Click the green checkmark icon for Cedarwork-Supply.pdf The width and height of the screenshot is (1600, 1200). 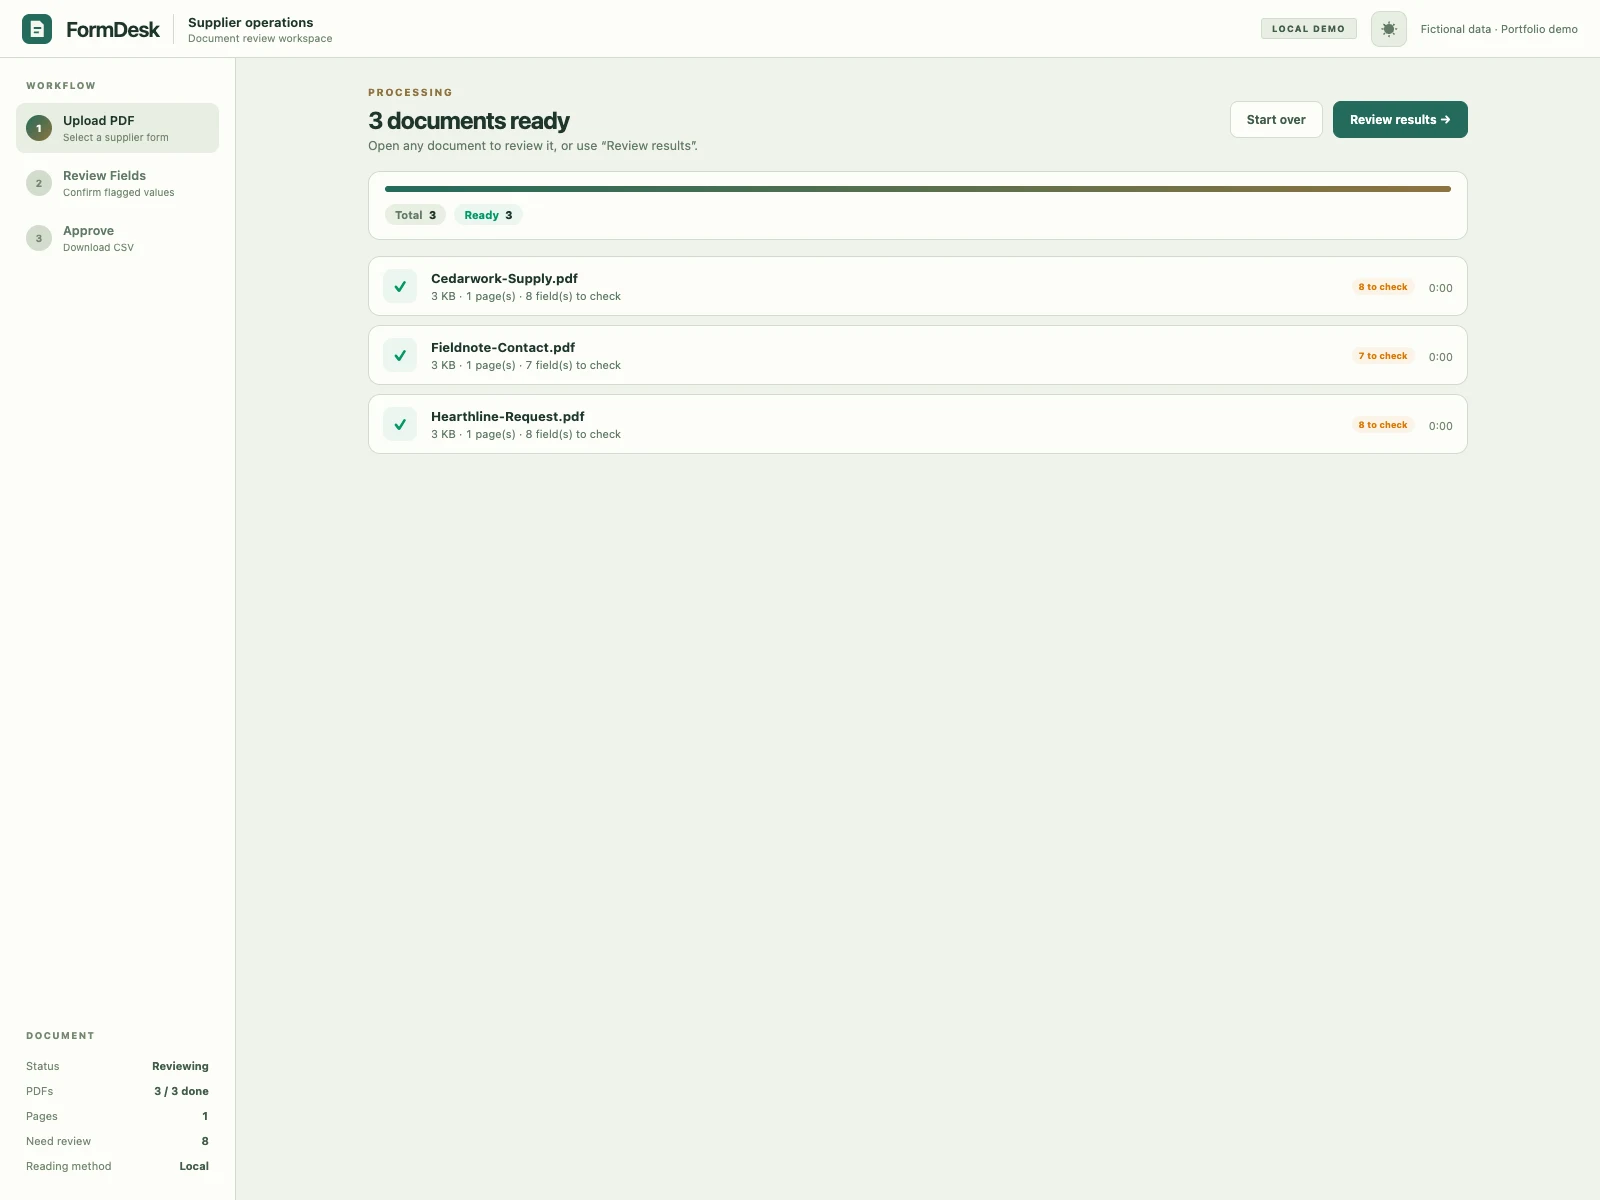(x=400, y=287)
